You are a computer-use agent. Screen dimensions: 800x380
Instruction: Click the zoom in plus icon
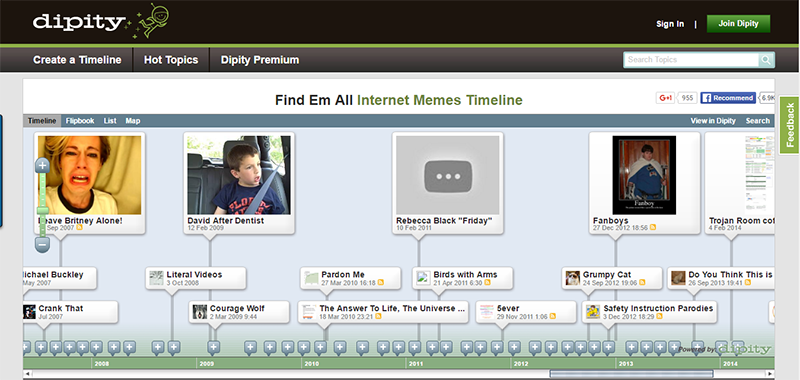pos(42,165)
